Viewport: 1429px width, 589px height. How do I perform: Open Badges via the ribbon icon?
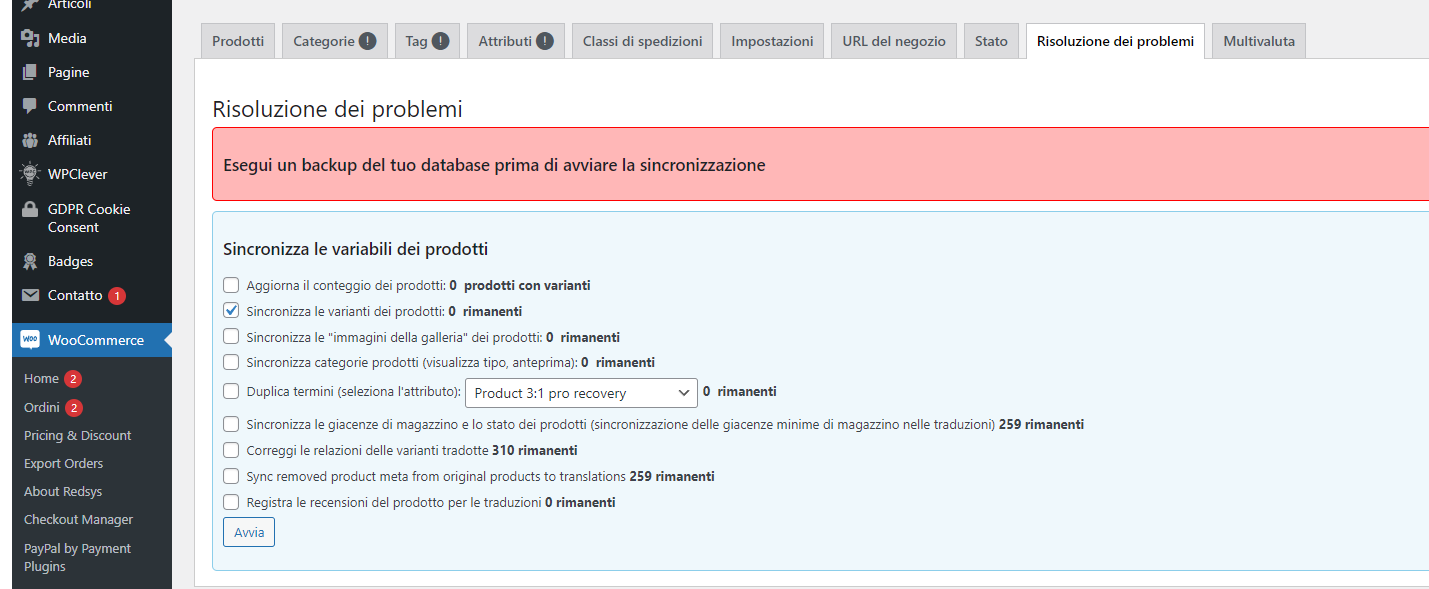(x=30, y=261)
